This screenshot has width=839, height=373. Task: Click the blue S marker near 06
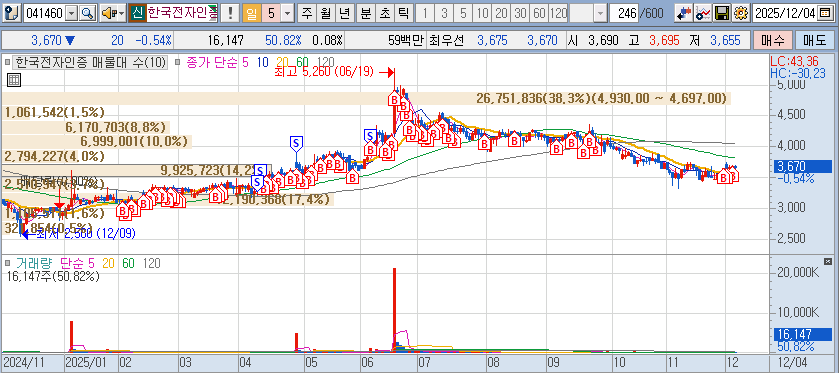coord(369,136)
